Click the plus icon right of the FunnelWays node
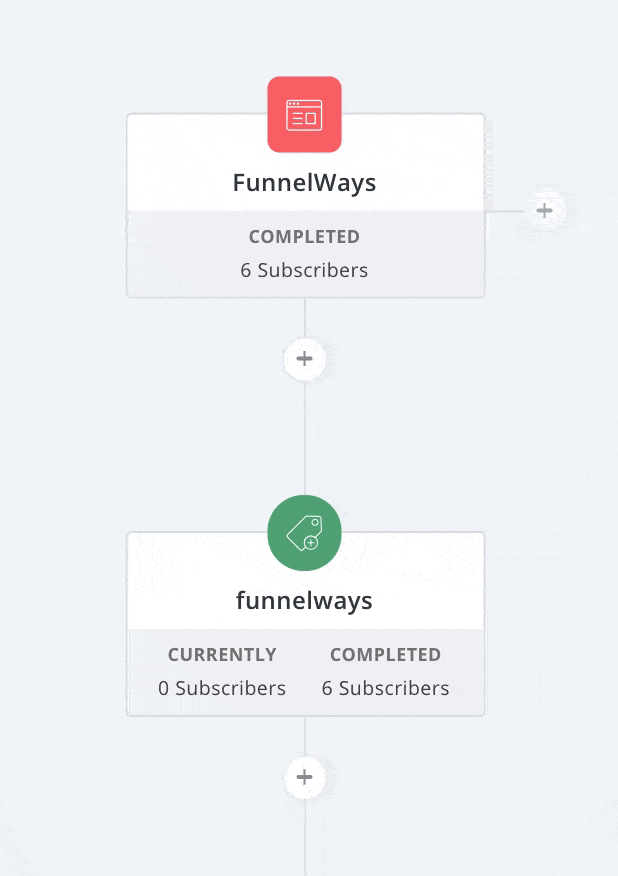618x876 pixels. [x=545, y=210]
